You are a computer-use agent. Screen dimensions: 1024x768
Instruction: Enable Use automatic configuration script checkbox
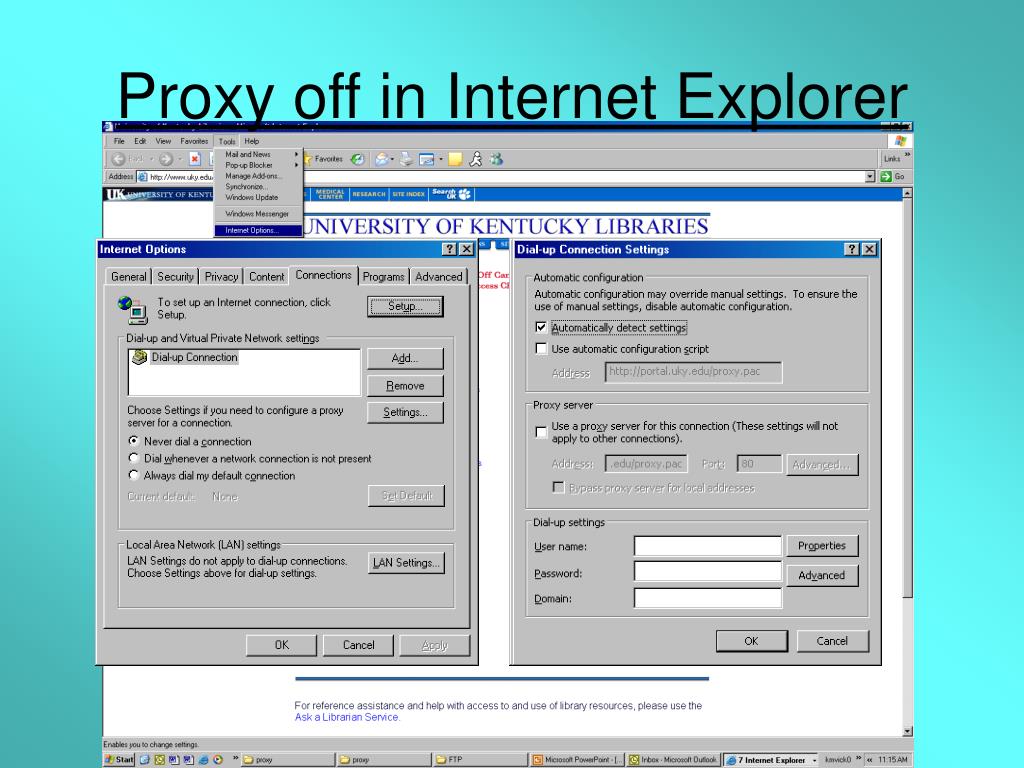click(x=541, y=348)
